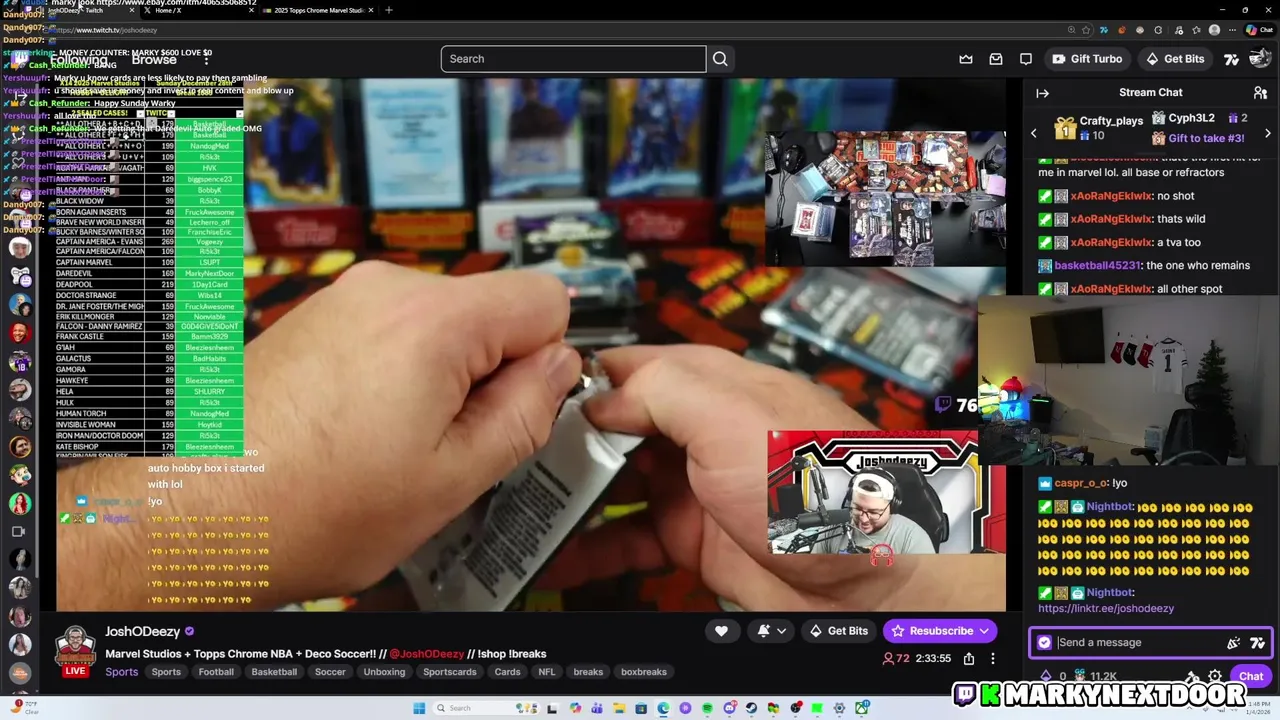1280x720 pixels.
Task: Open chat settings gear icon
Action: [x=1215, y=677]
